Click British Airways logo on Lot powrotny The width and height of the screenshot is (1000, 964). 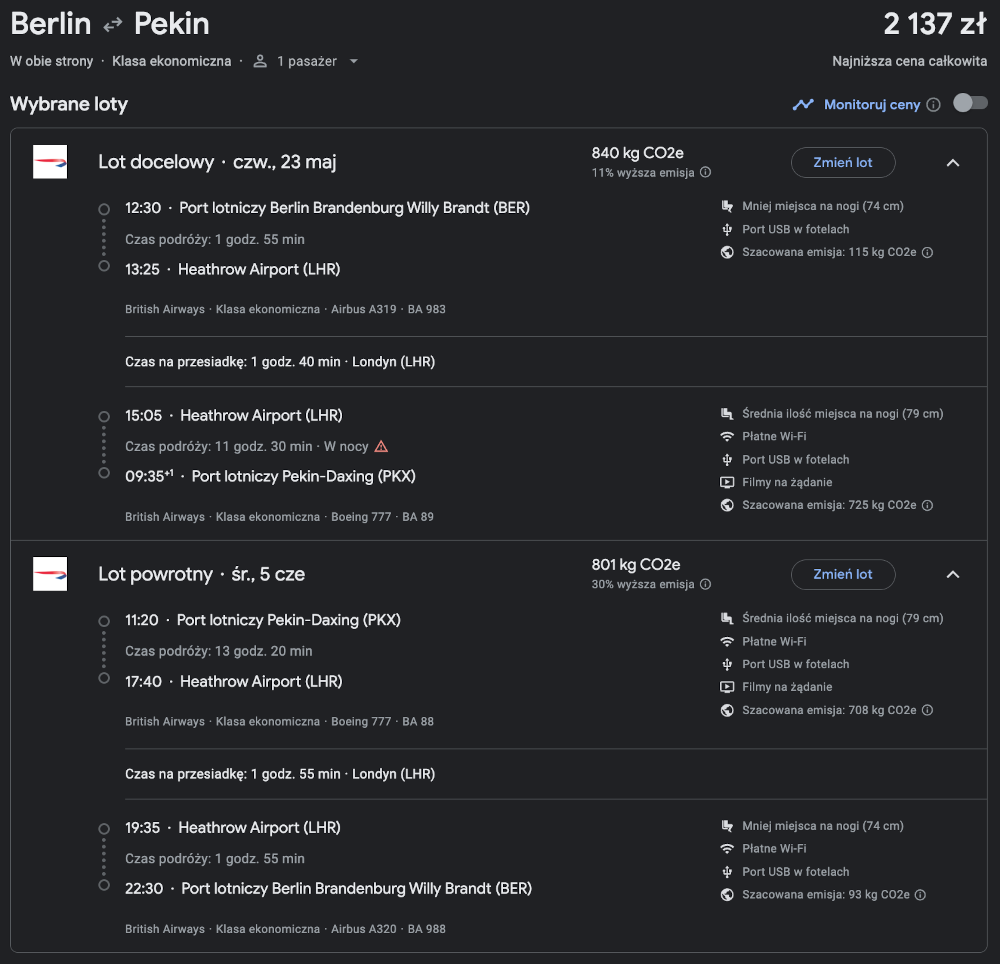coord(50,574)
